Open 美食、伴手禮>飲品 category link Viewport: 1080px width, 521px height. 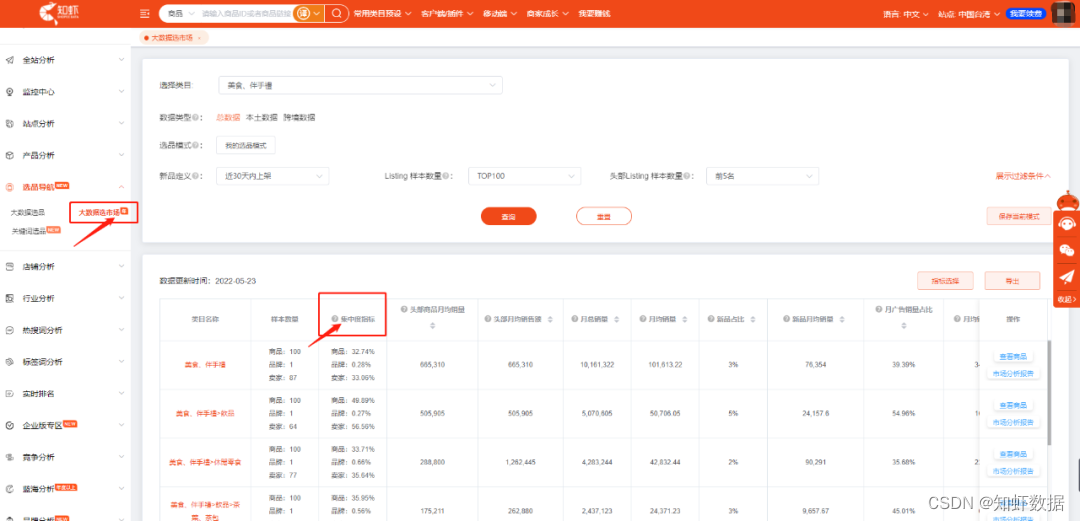pyautogui.click(x=205, y=413)
